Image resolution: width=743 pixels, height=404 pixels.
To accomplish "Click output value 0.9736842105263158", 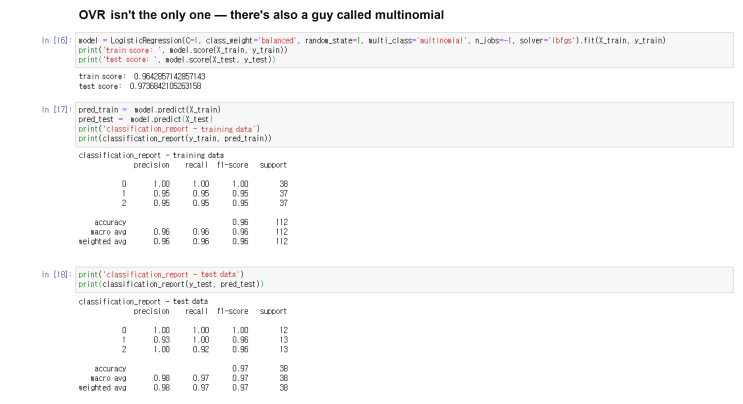I will 165,86.
